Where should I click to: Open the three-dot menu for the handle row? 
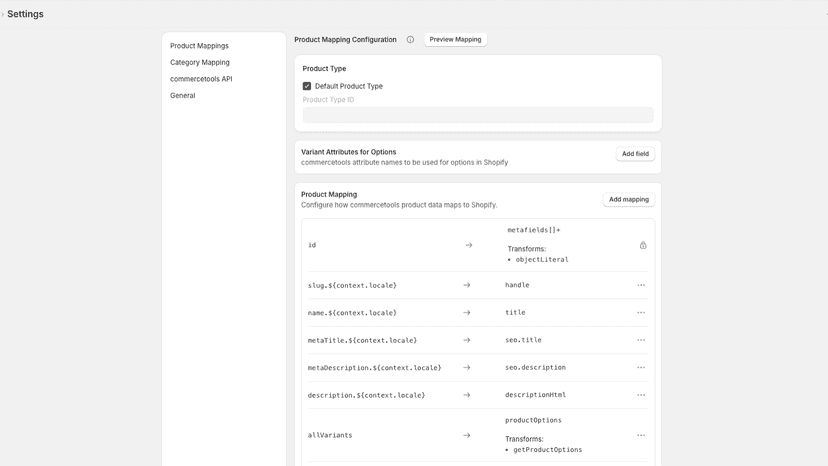[641, 285]
